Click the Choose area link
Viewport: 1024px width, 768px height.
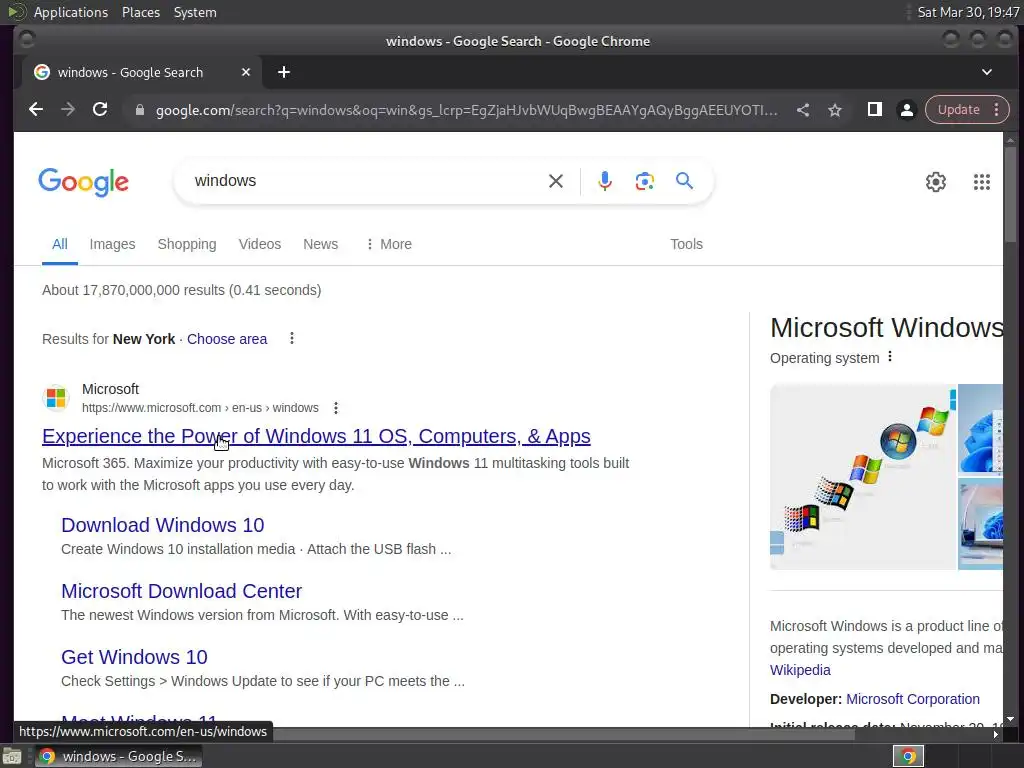coord(227,340)
